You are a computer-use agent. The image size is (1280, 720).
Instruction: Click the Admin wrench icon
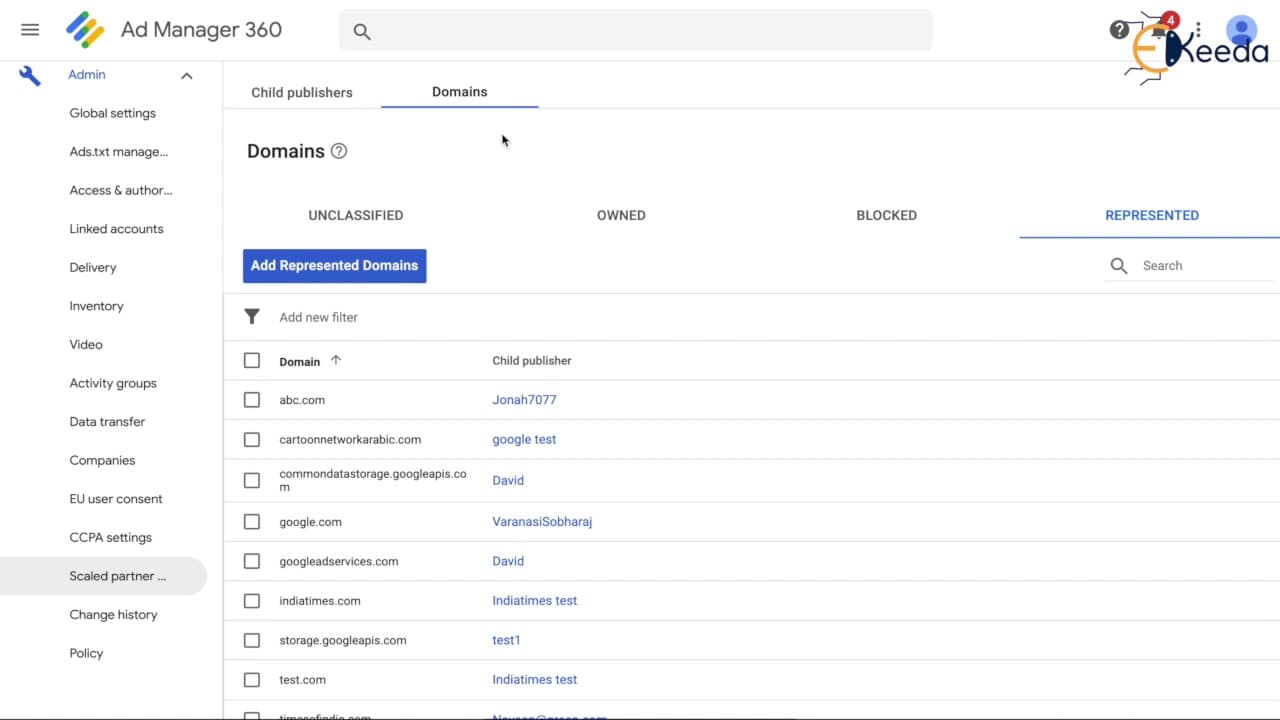[x=30, y=75]
